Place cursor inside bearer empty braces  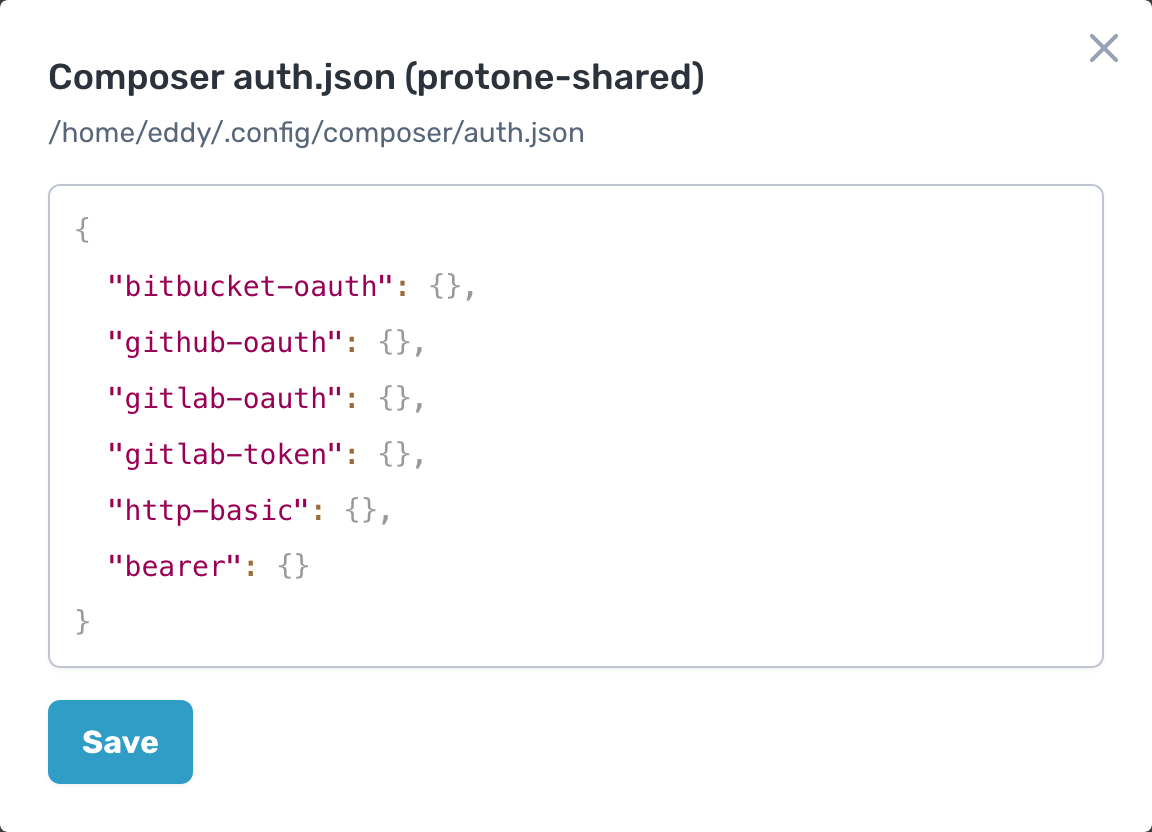click(x=293, y=567)
